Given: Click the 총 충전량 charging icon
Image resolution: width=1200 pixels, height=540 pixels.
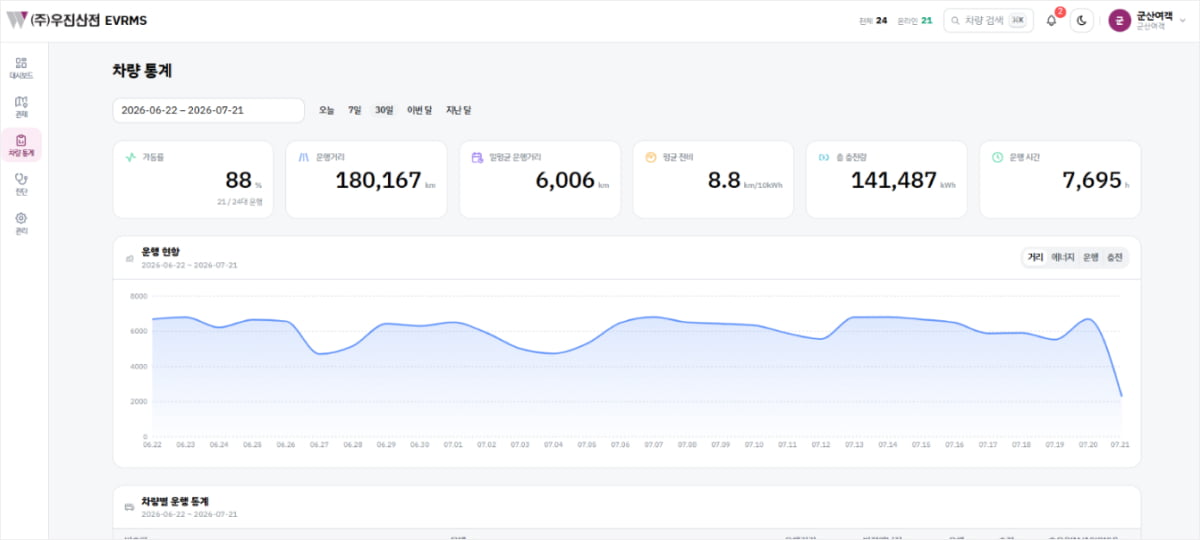Looking at the screenshot, I should tap(823, 157).
